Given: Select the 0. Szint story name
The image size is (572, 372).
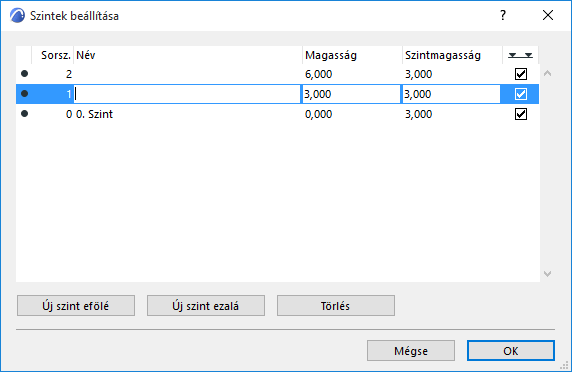Looking at the screenshot, I should pos(94,114).
